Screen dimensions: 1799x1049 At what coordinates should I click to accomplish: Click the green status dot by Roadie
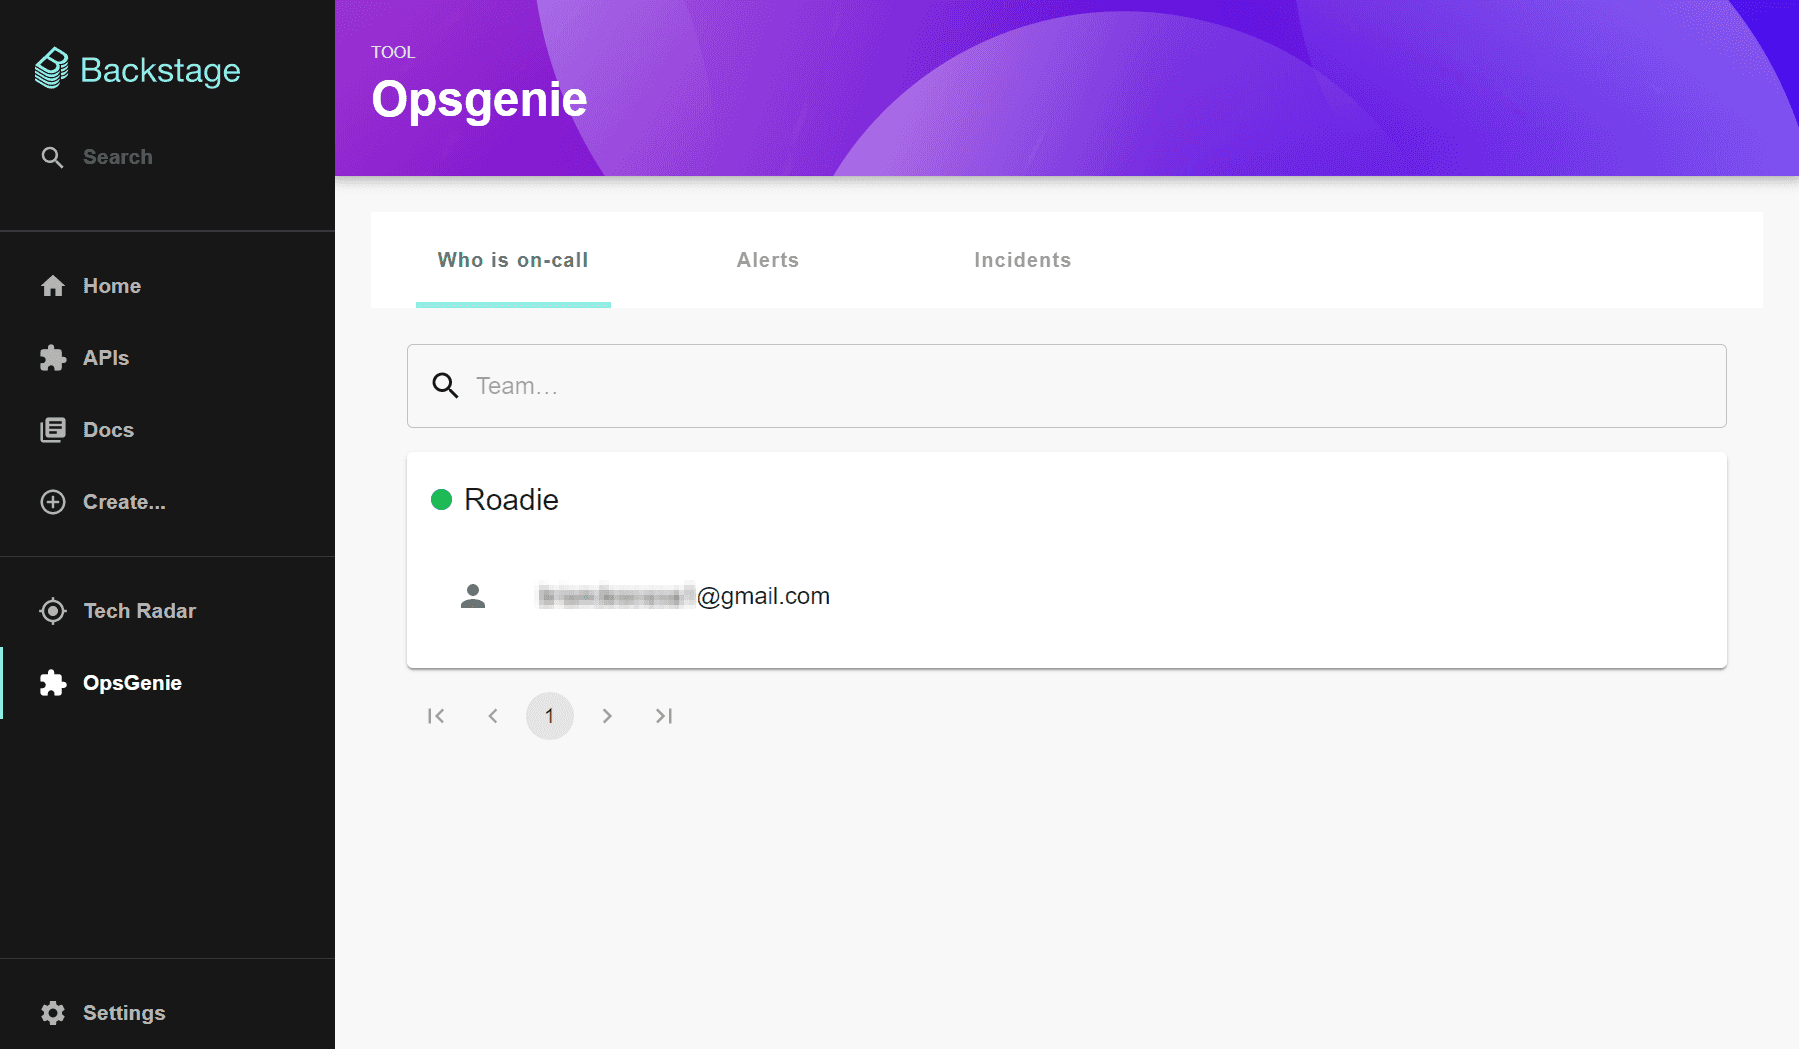[x=441, y=499]
